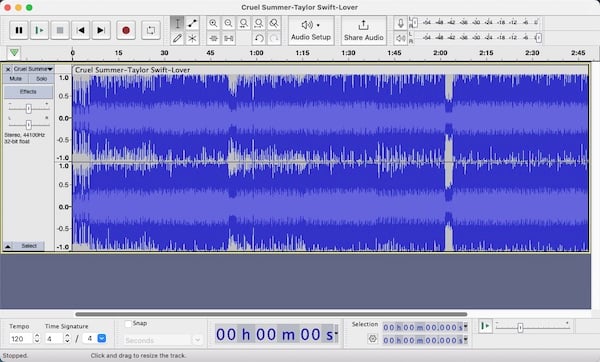Toggle the Loop playback button
600x362 pixels.
(x=151, y=30)
